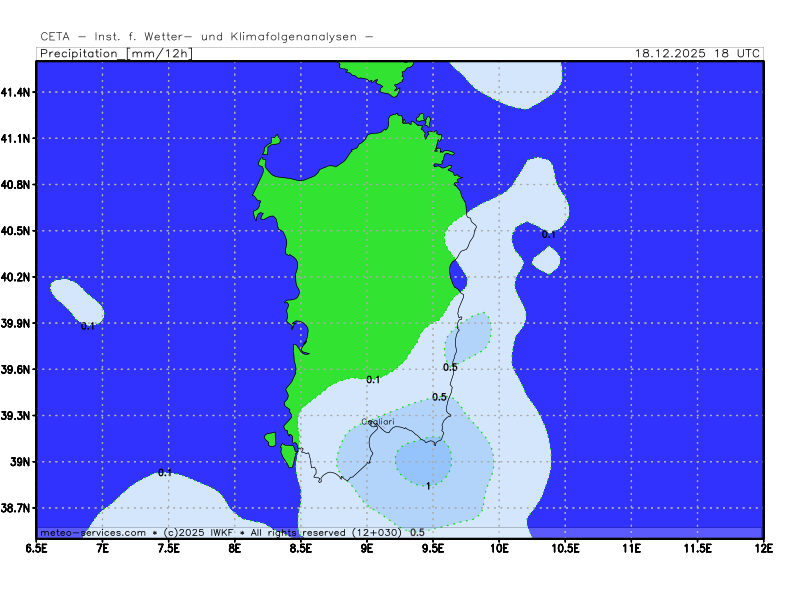
Task: Click the 40.2N latitude axis label
Action: pos(17,277)
